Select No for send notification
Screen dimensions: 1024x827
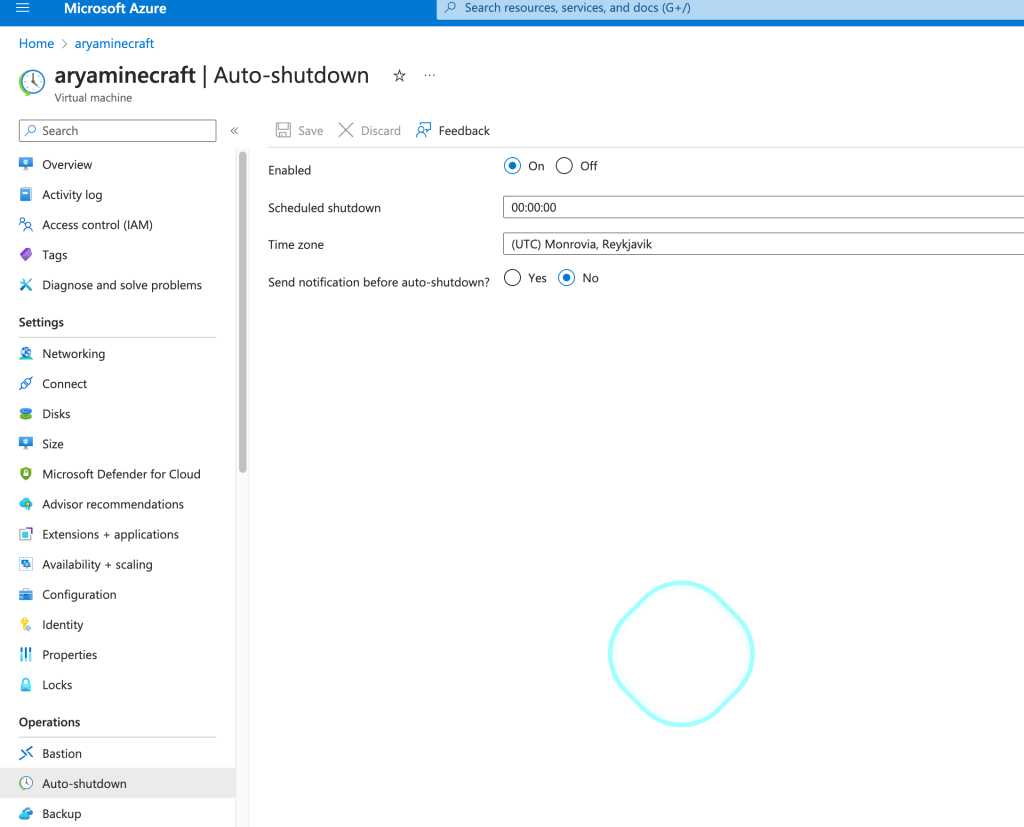click(567, 278)
